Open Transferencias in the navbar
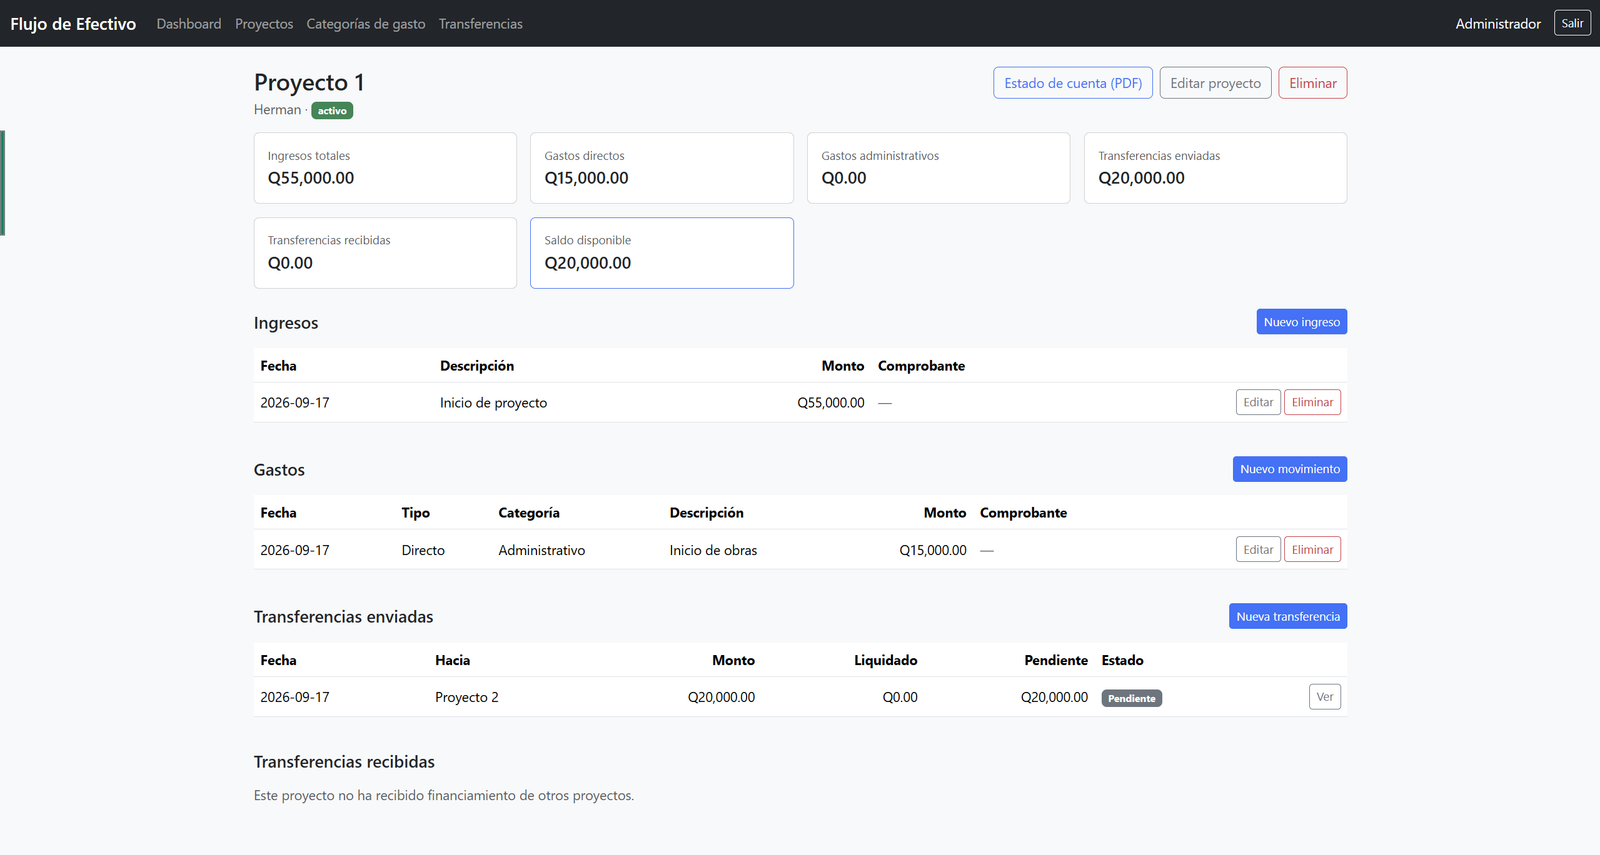This screenshot has width=1600, height=855. [x=481, y=24]
